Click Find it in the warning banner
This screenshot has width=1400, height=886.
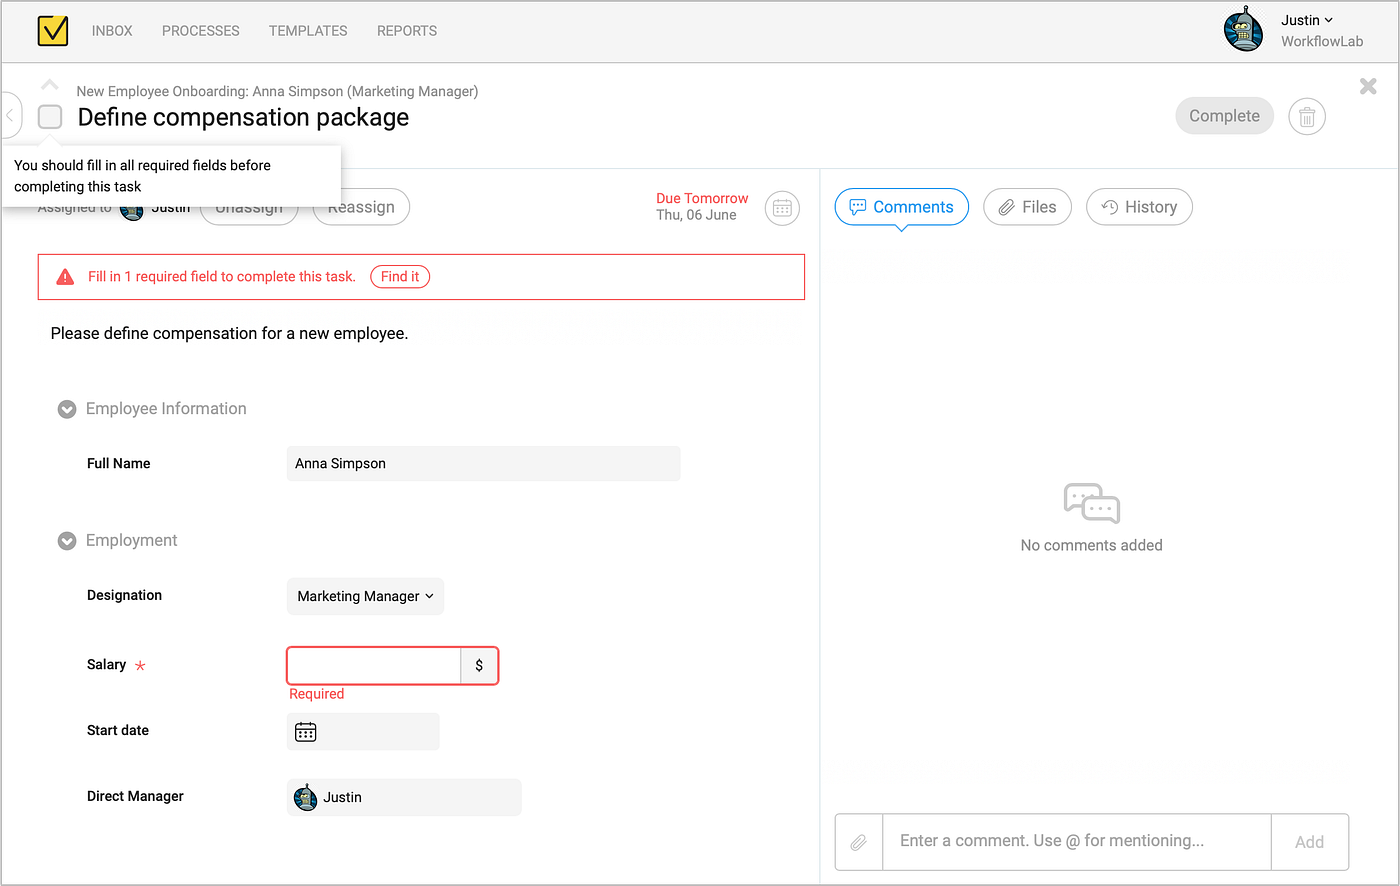click(399, 276)
